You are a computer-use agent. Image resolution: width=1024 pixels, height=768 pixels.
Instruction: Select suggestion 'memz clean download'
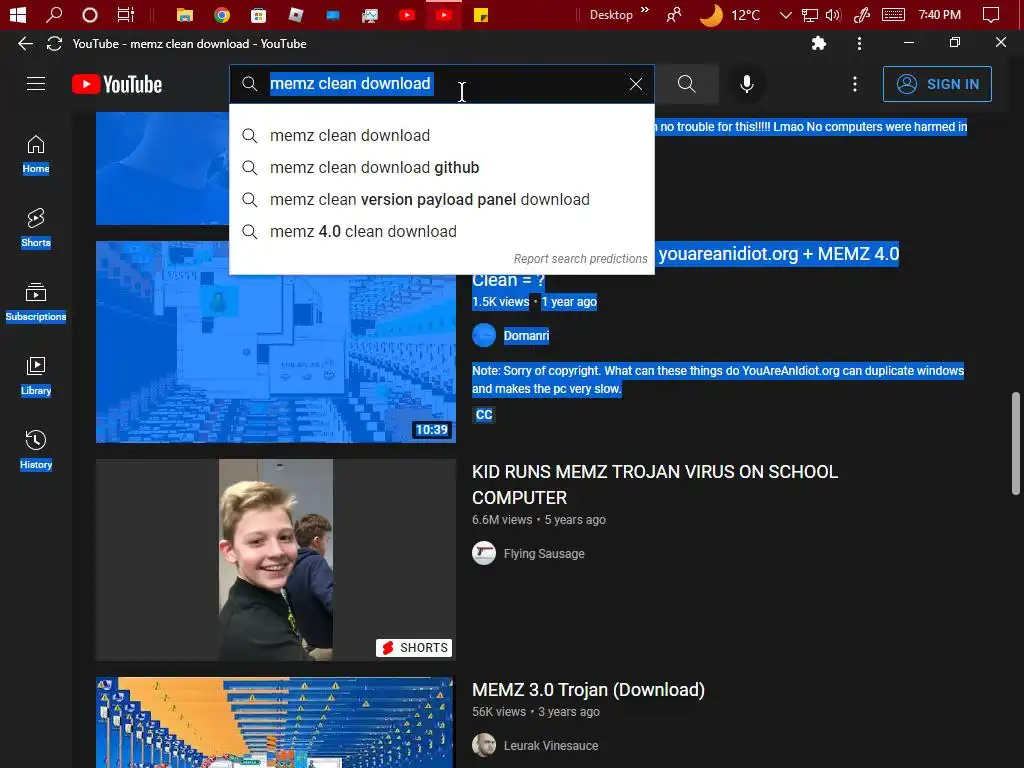[441, 135]
